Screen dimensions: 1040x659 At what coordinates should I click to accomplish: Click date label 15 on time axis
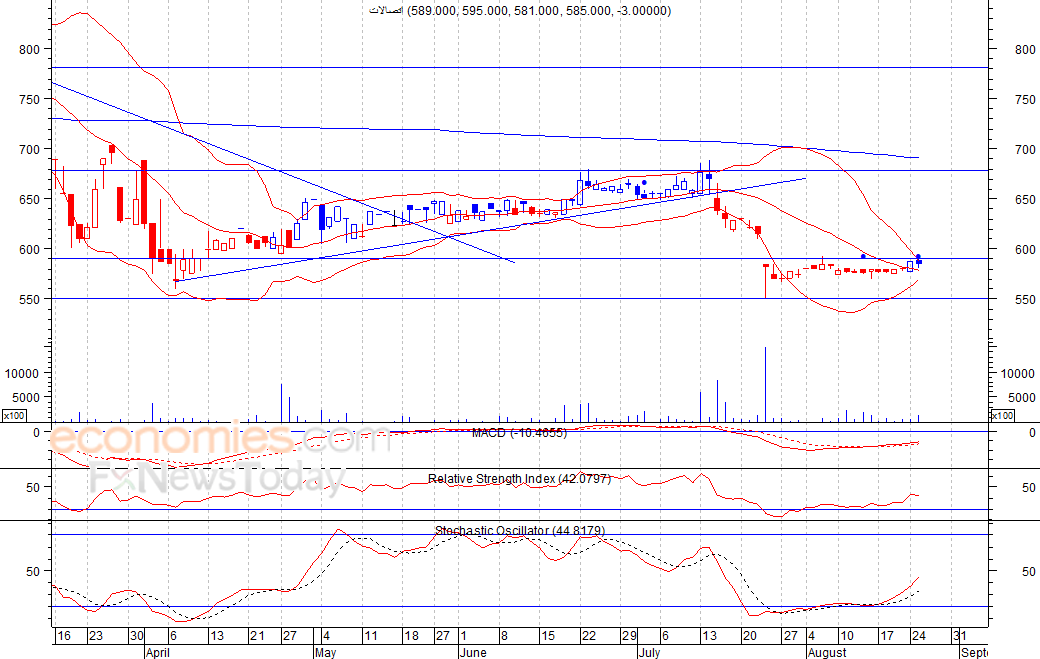point(548,636)
